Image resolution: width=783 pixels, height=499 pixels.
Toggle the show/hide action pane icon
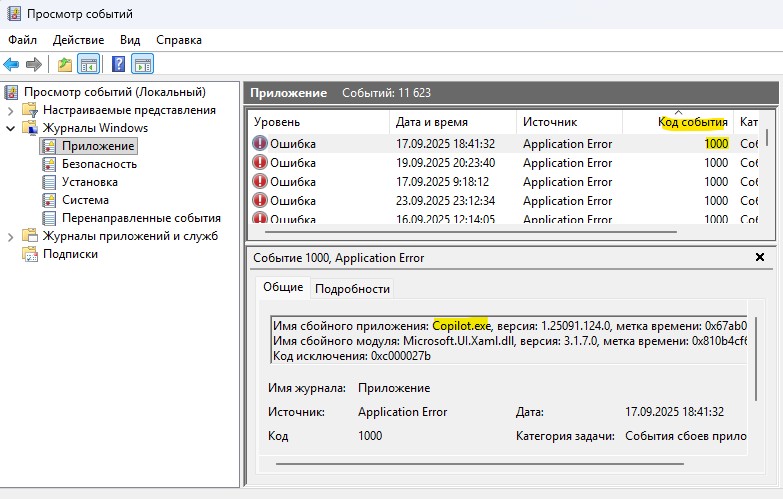(x=142, y=65)
